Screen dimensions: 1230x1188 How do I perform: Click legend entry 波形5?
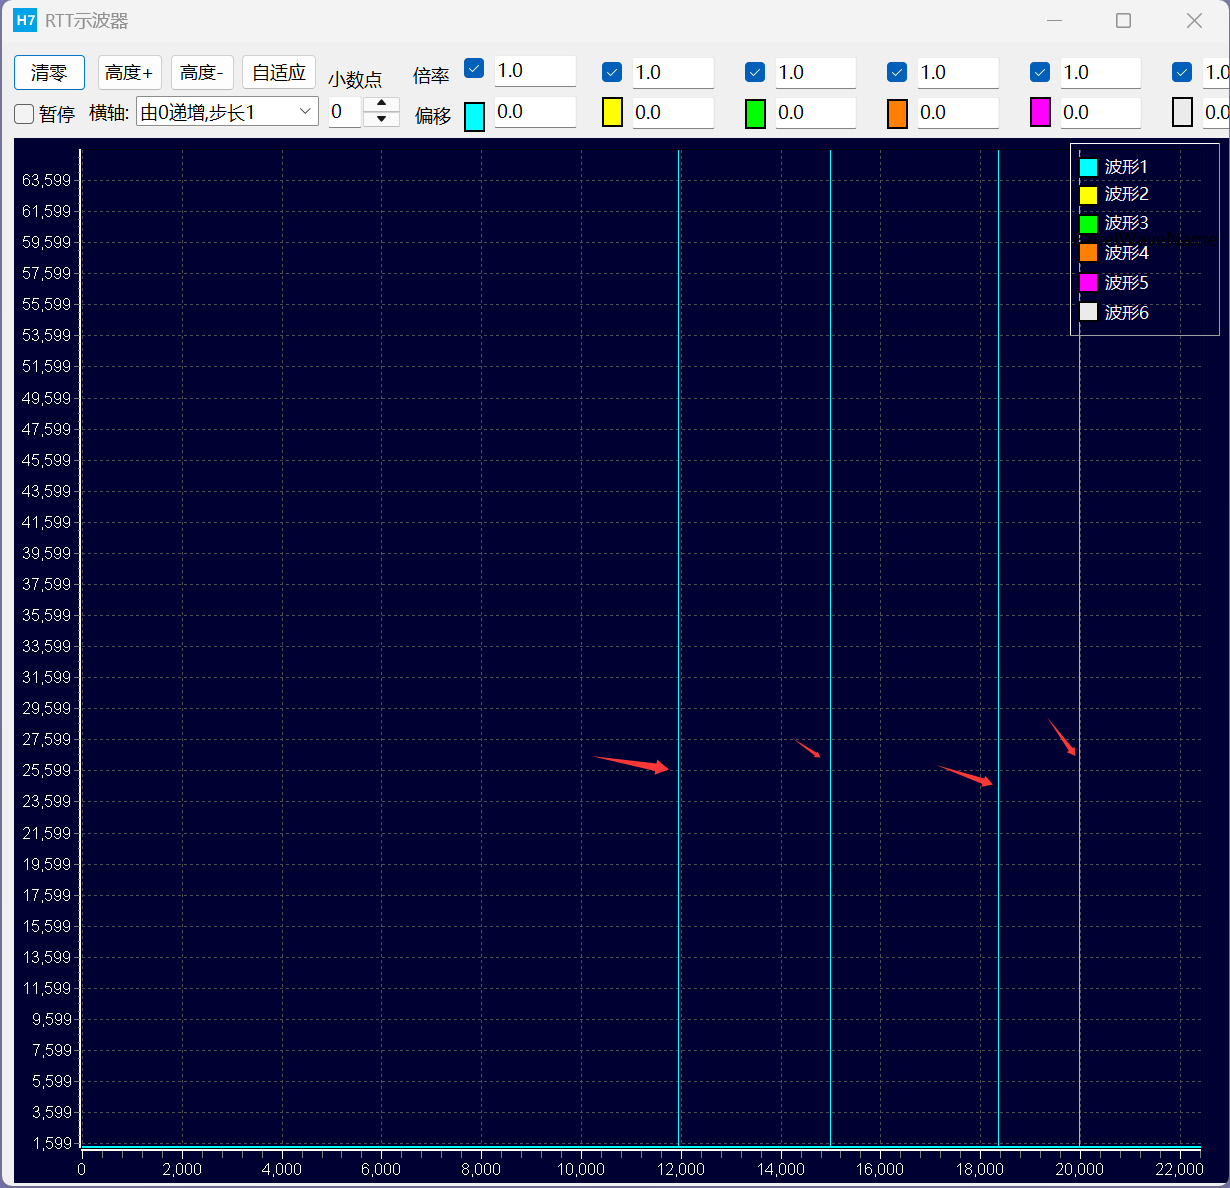[1114, 283]
